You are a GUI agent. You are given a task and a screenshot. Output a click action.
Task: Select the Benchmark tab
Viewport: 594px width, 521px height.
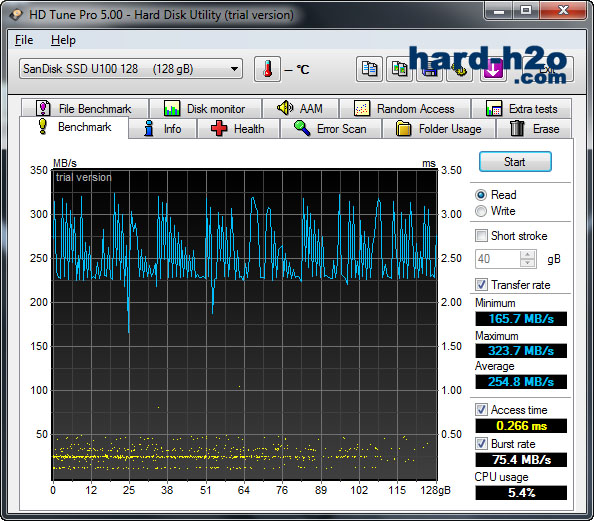coord(74,127)
